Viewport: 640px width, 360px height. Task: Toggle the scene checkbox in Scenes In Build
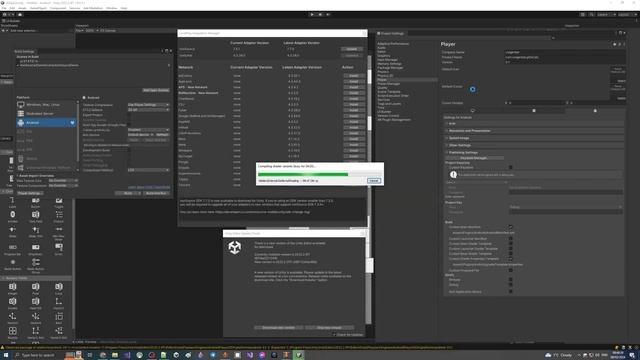tap(18, 65)
